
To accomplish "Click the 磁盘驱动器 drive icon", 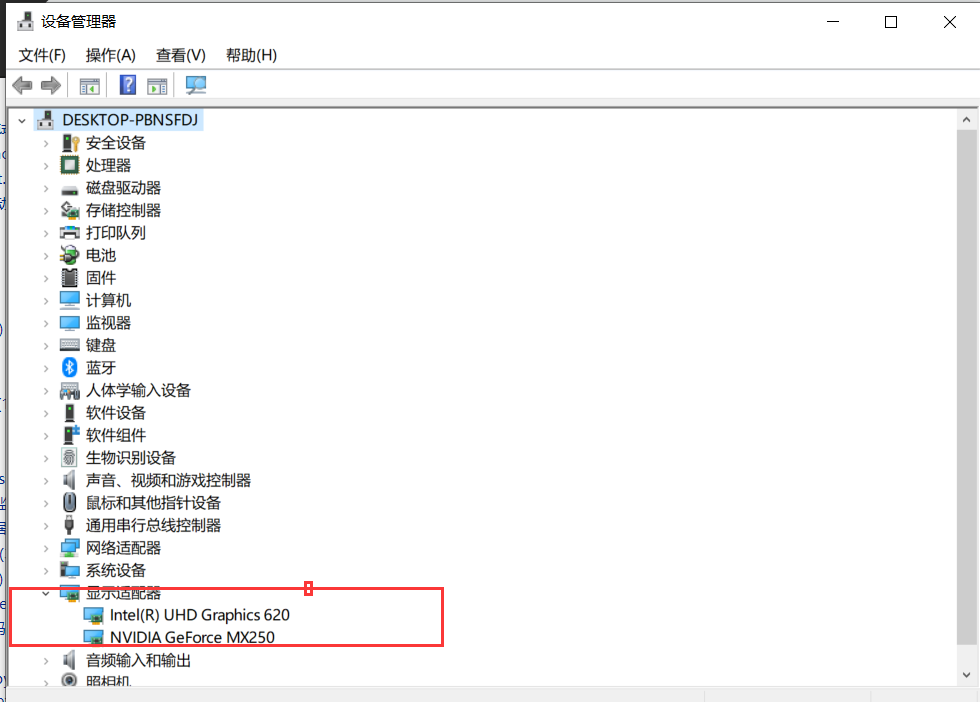I will (69, 189).
